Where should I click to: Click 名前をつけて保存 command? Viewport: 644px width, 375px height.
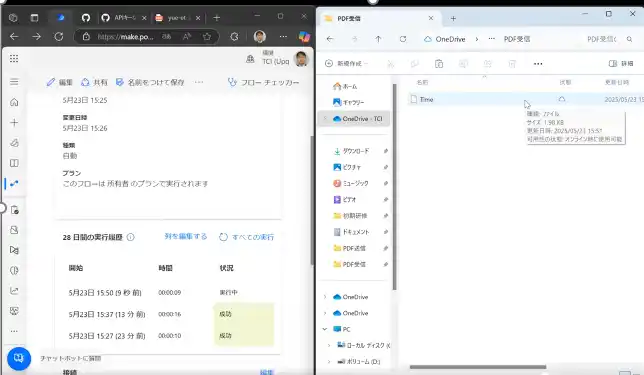point(150,82)
